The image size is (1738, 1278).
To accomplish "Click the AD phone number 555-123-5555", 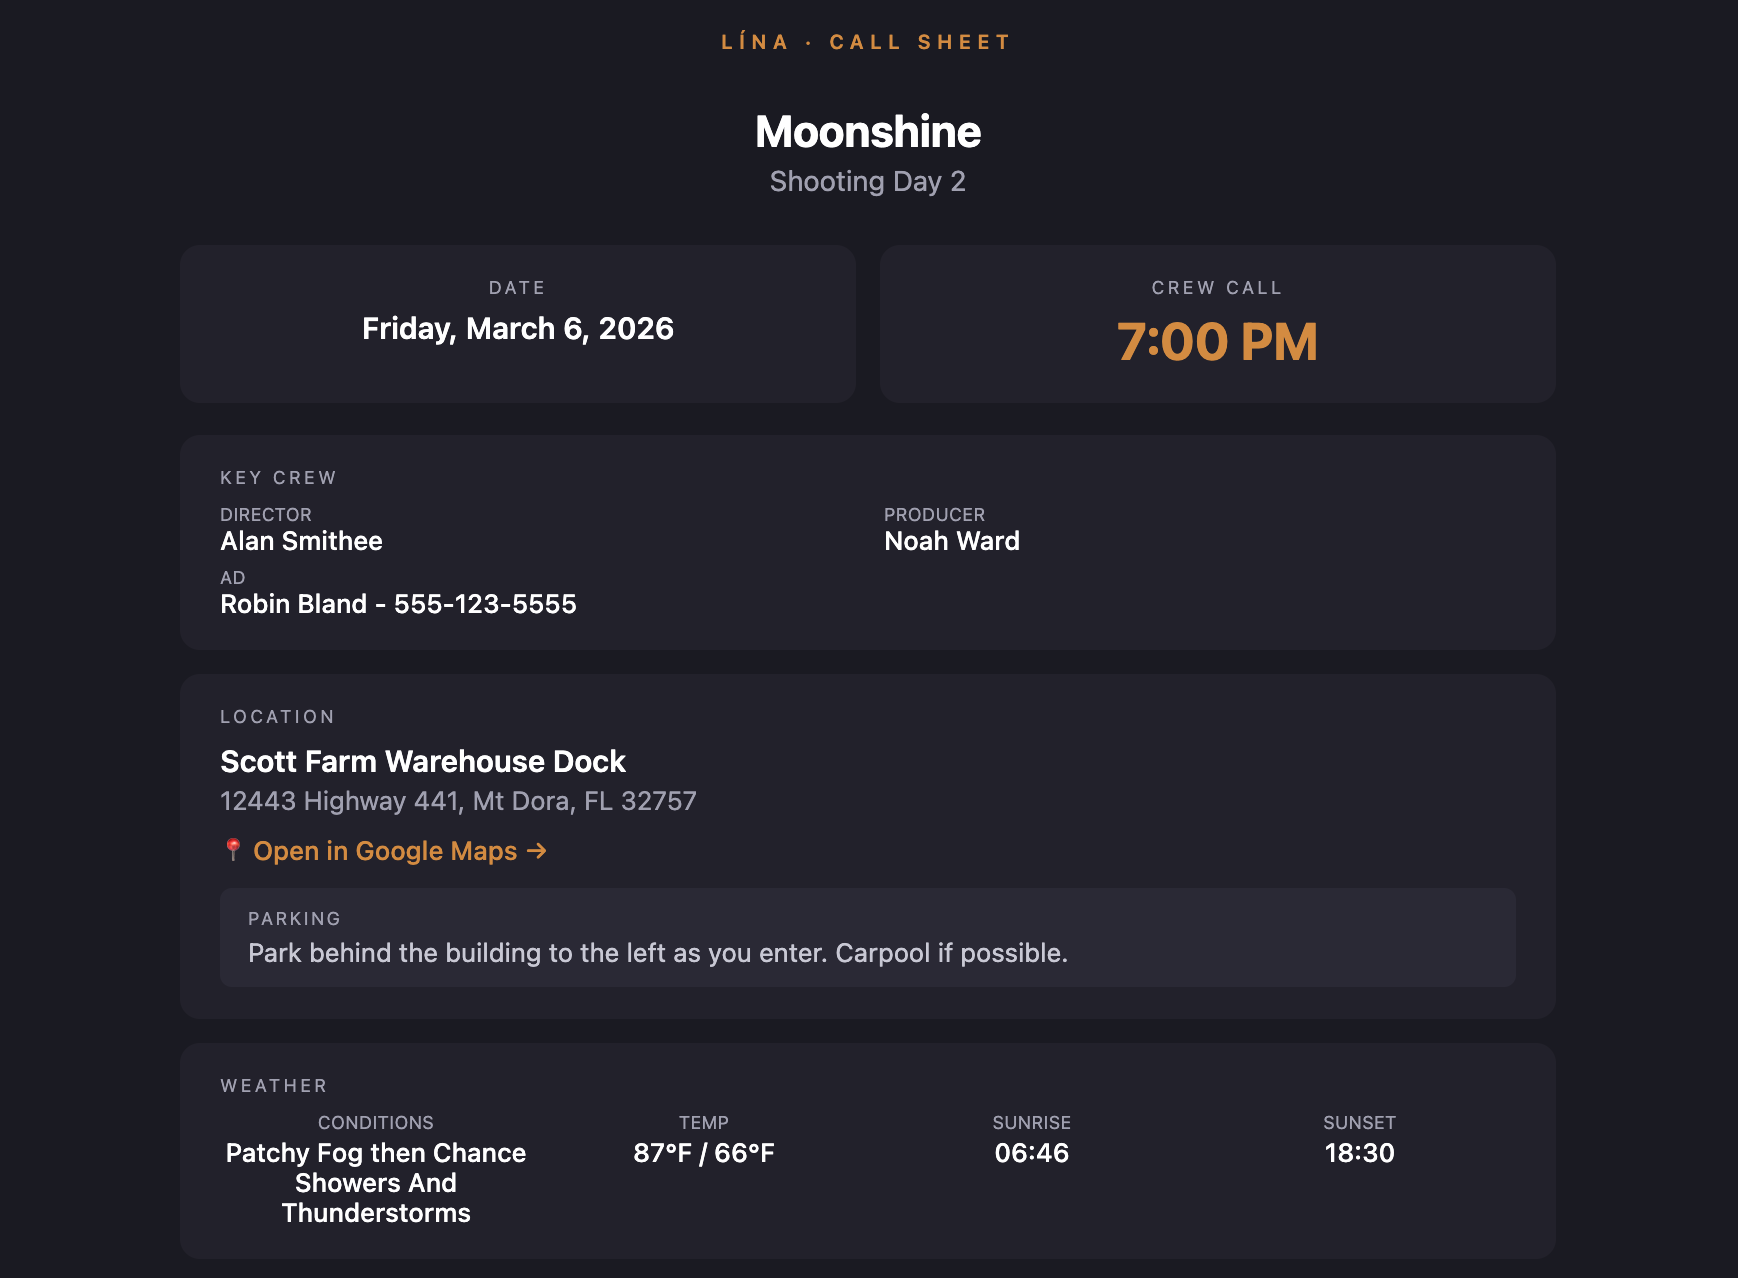I will [x=485, y=604].
